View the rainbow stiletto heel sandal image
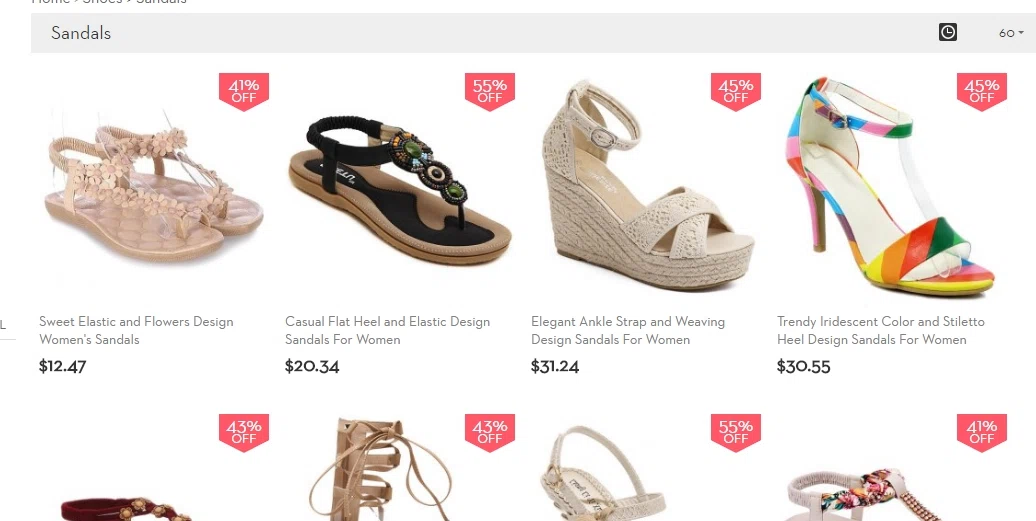The width and height of the screenshot is (1036, 521). (889, 186)
